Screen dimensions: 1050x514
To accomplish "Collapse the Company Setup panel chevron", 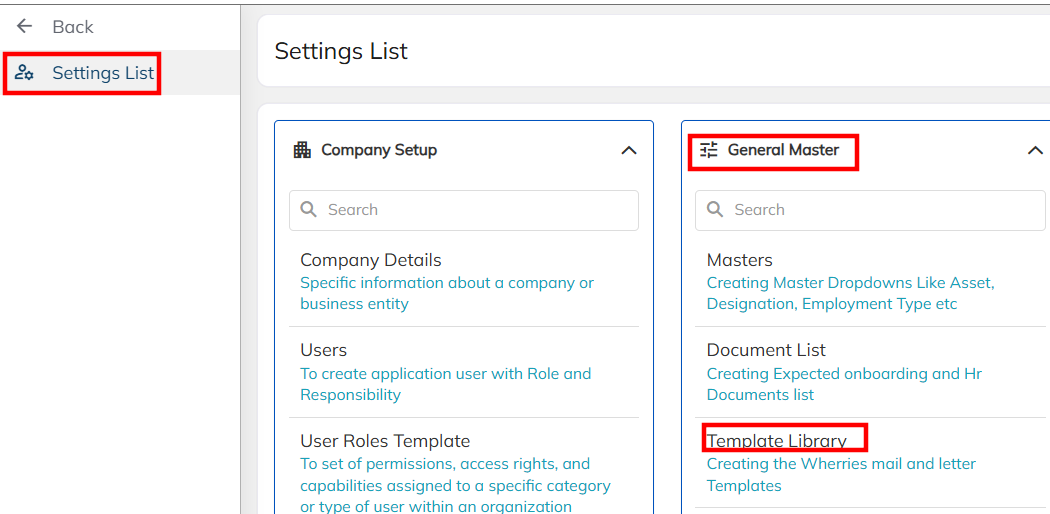I will coord(629,151).
